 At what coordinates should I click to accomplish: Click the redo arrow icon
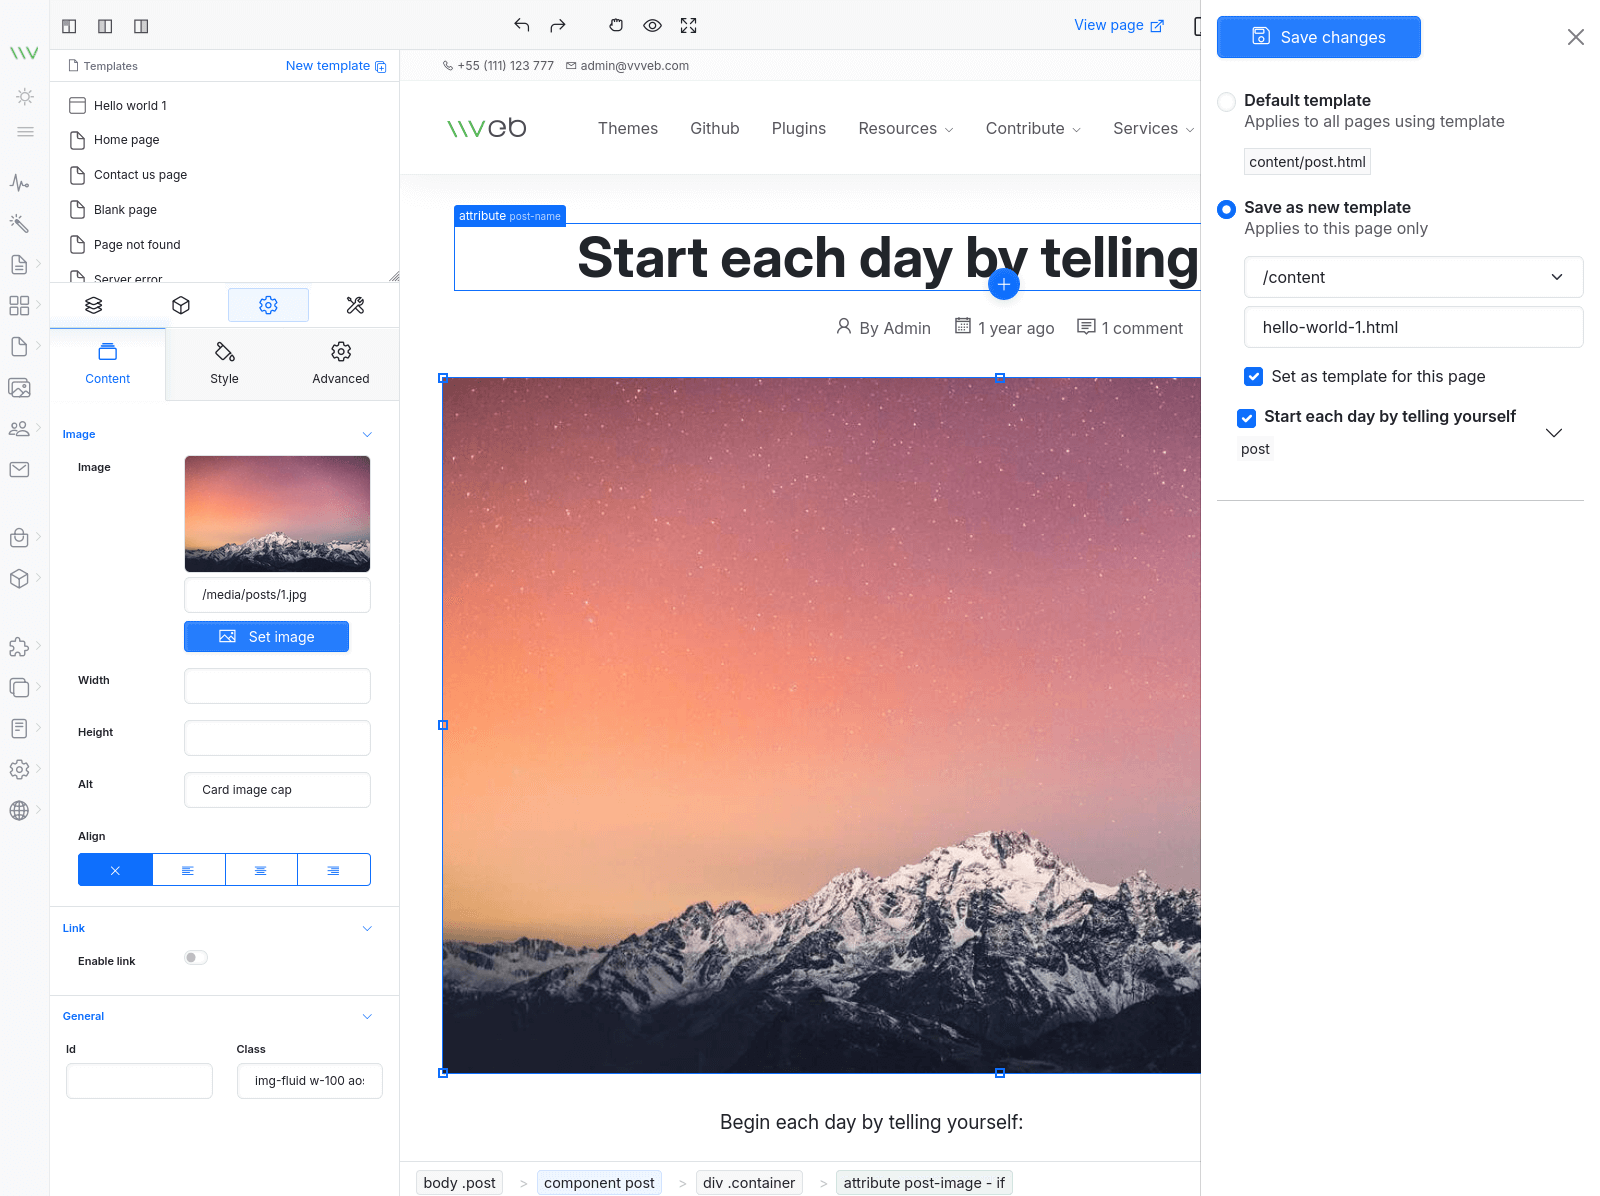tap(558, 26)
